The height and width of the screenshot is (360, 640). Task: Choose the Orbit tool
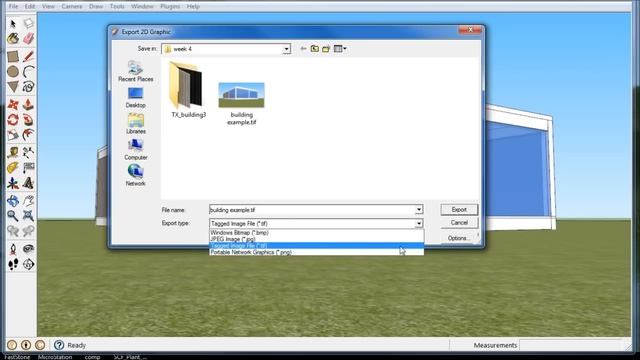13,200
